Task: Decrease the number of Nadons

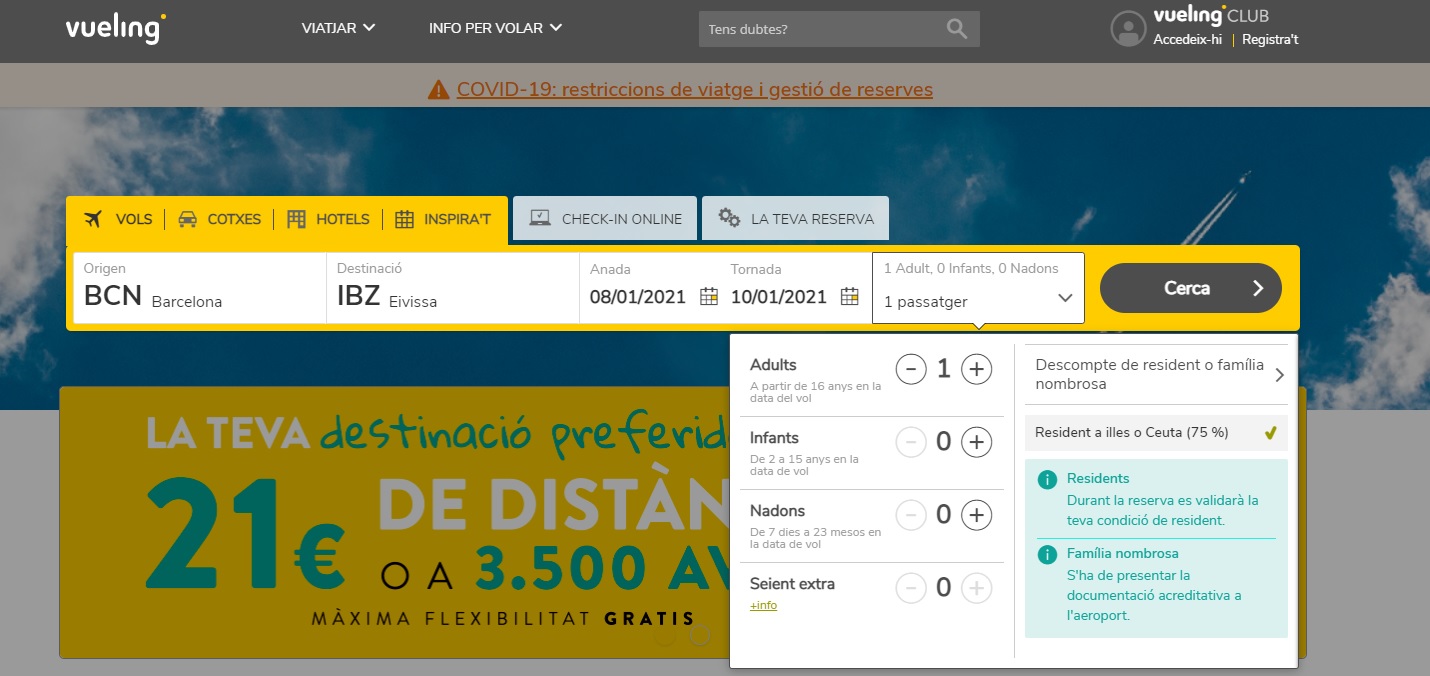Action: pos(910,515)
